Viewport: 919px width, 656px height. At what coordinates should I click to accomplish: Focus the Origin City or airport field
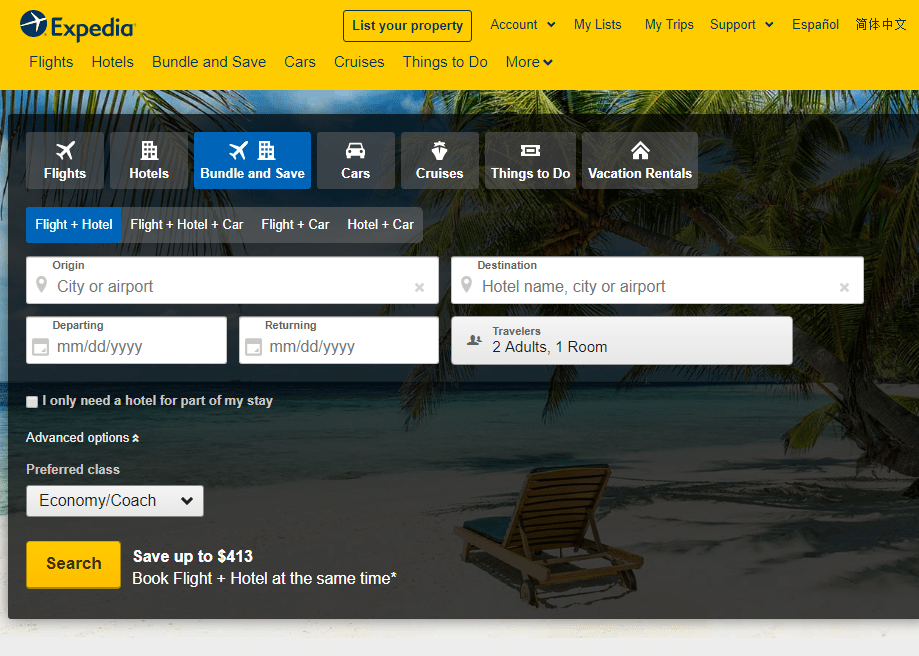click(x=233, y=280)
